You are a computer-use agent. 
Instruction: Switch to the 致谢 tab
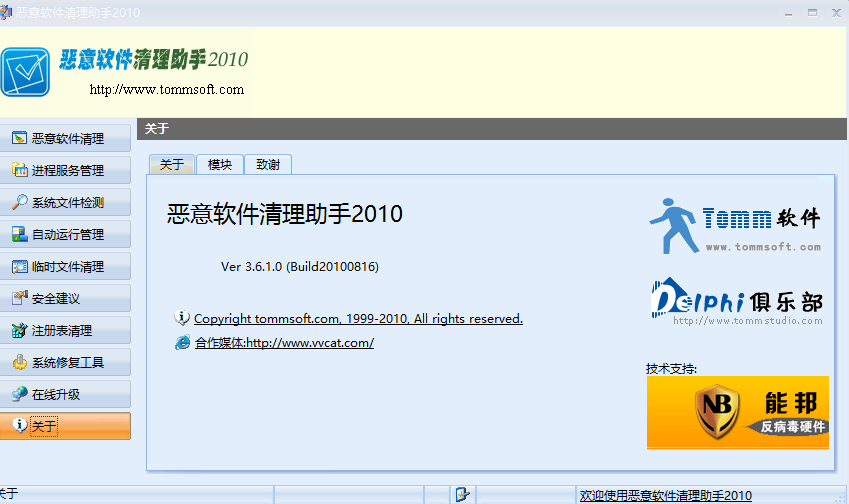point(268,165)
